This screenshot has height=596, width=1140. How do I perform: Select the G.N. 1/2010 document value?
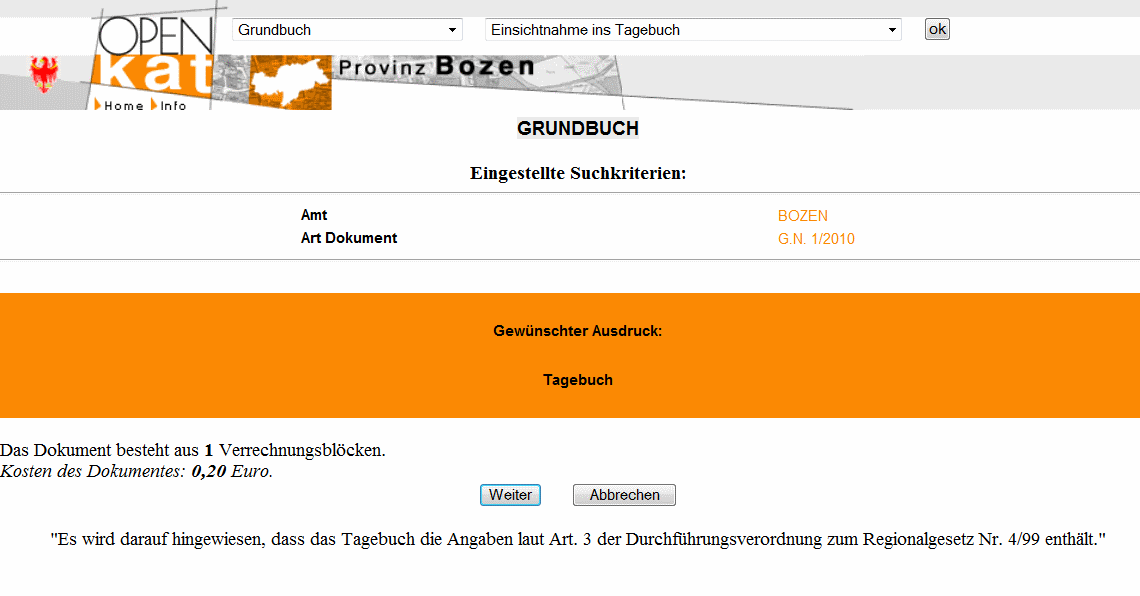(x=816, y=239)
